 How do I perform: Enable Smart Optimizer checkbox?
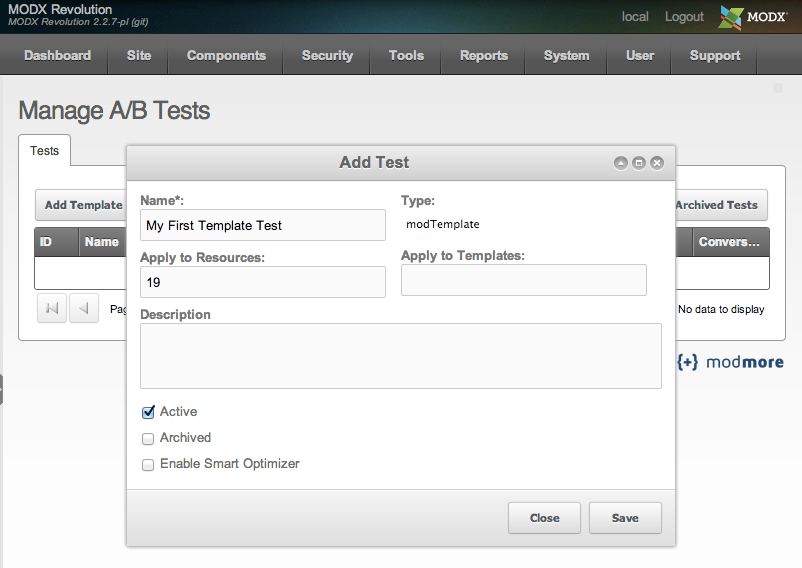(148, 465)
